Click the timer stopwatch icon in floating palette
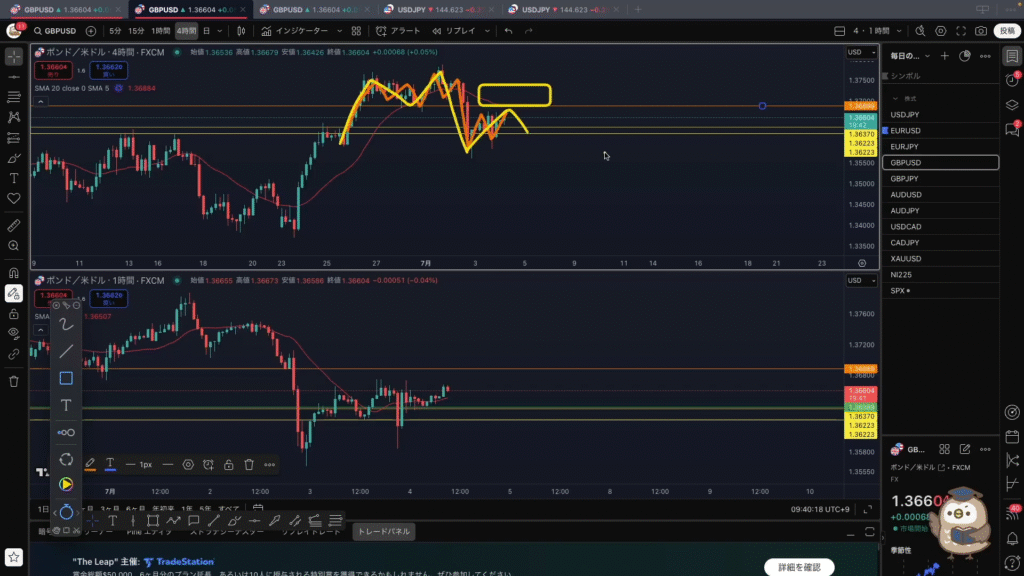The image size is (1024, 576). [66, 512]
